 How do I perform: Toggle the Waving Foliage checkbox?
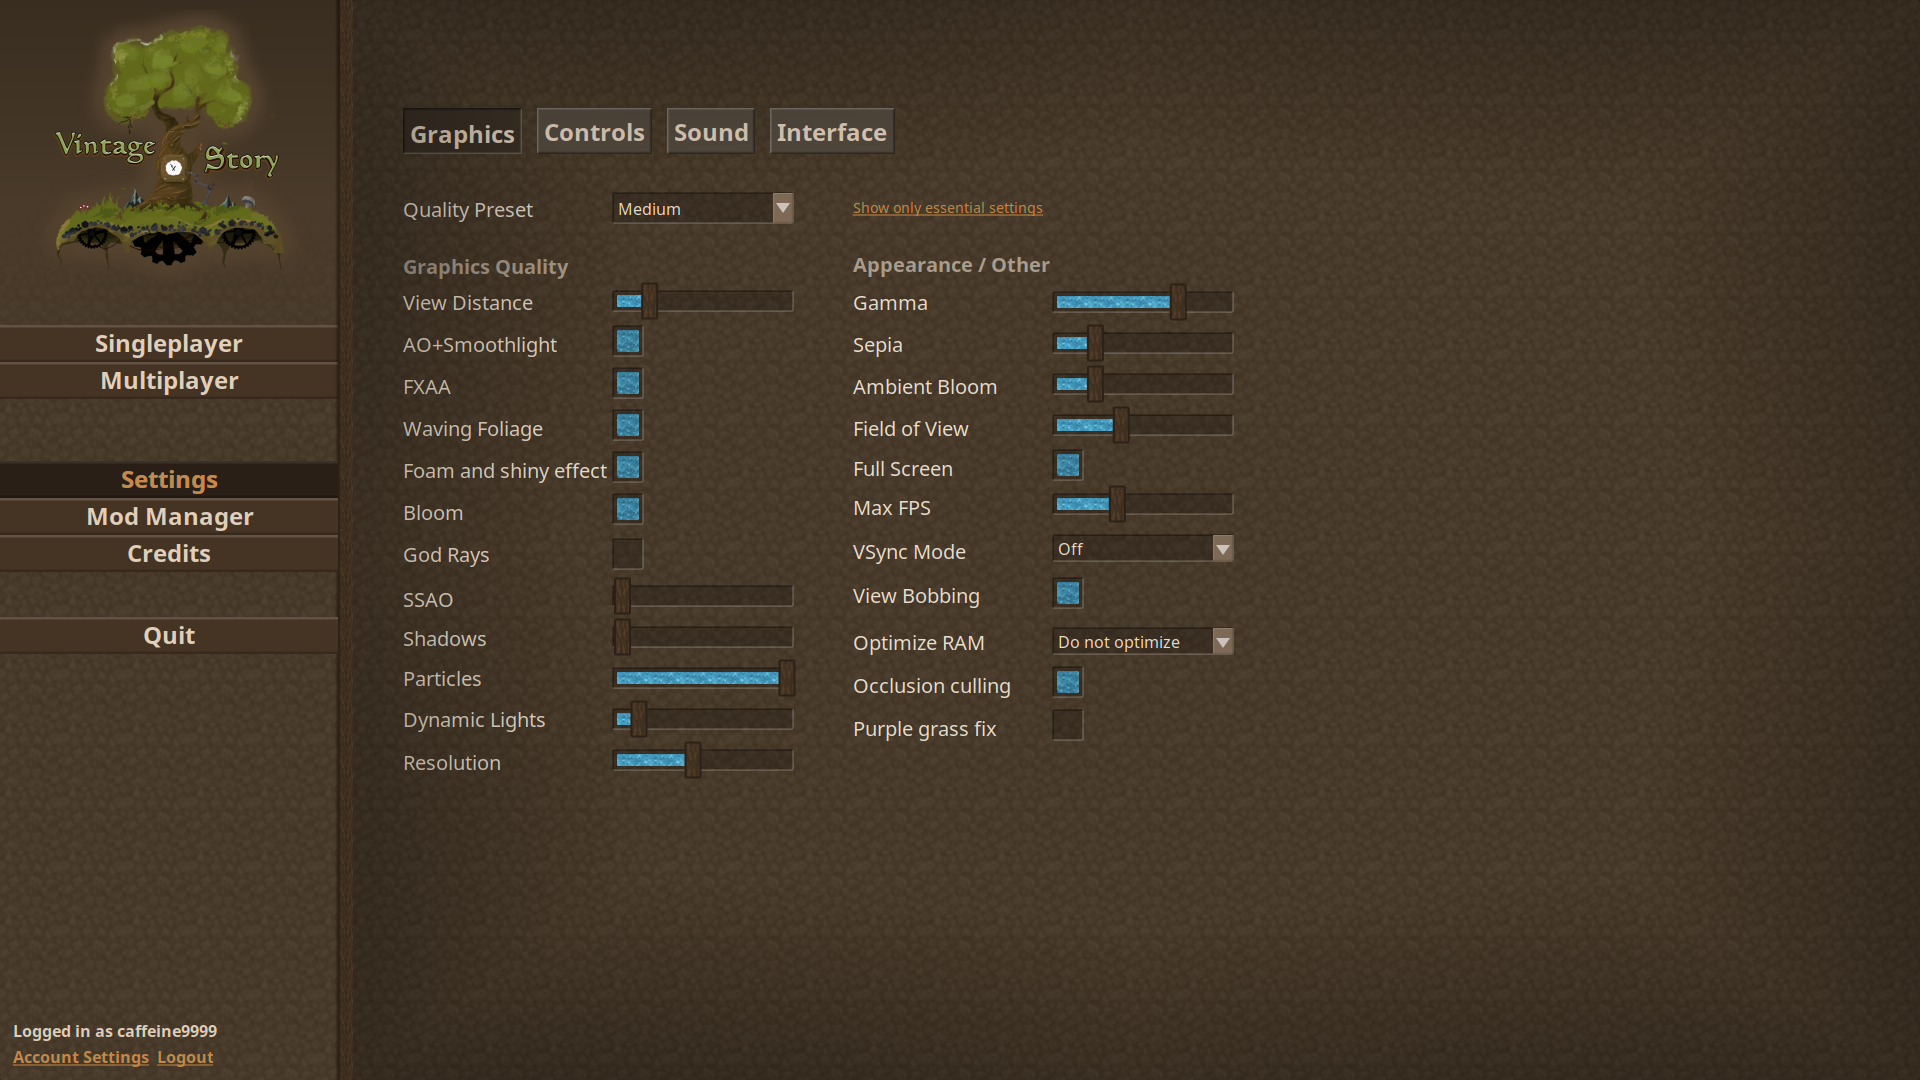[x=628, y=426]
